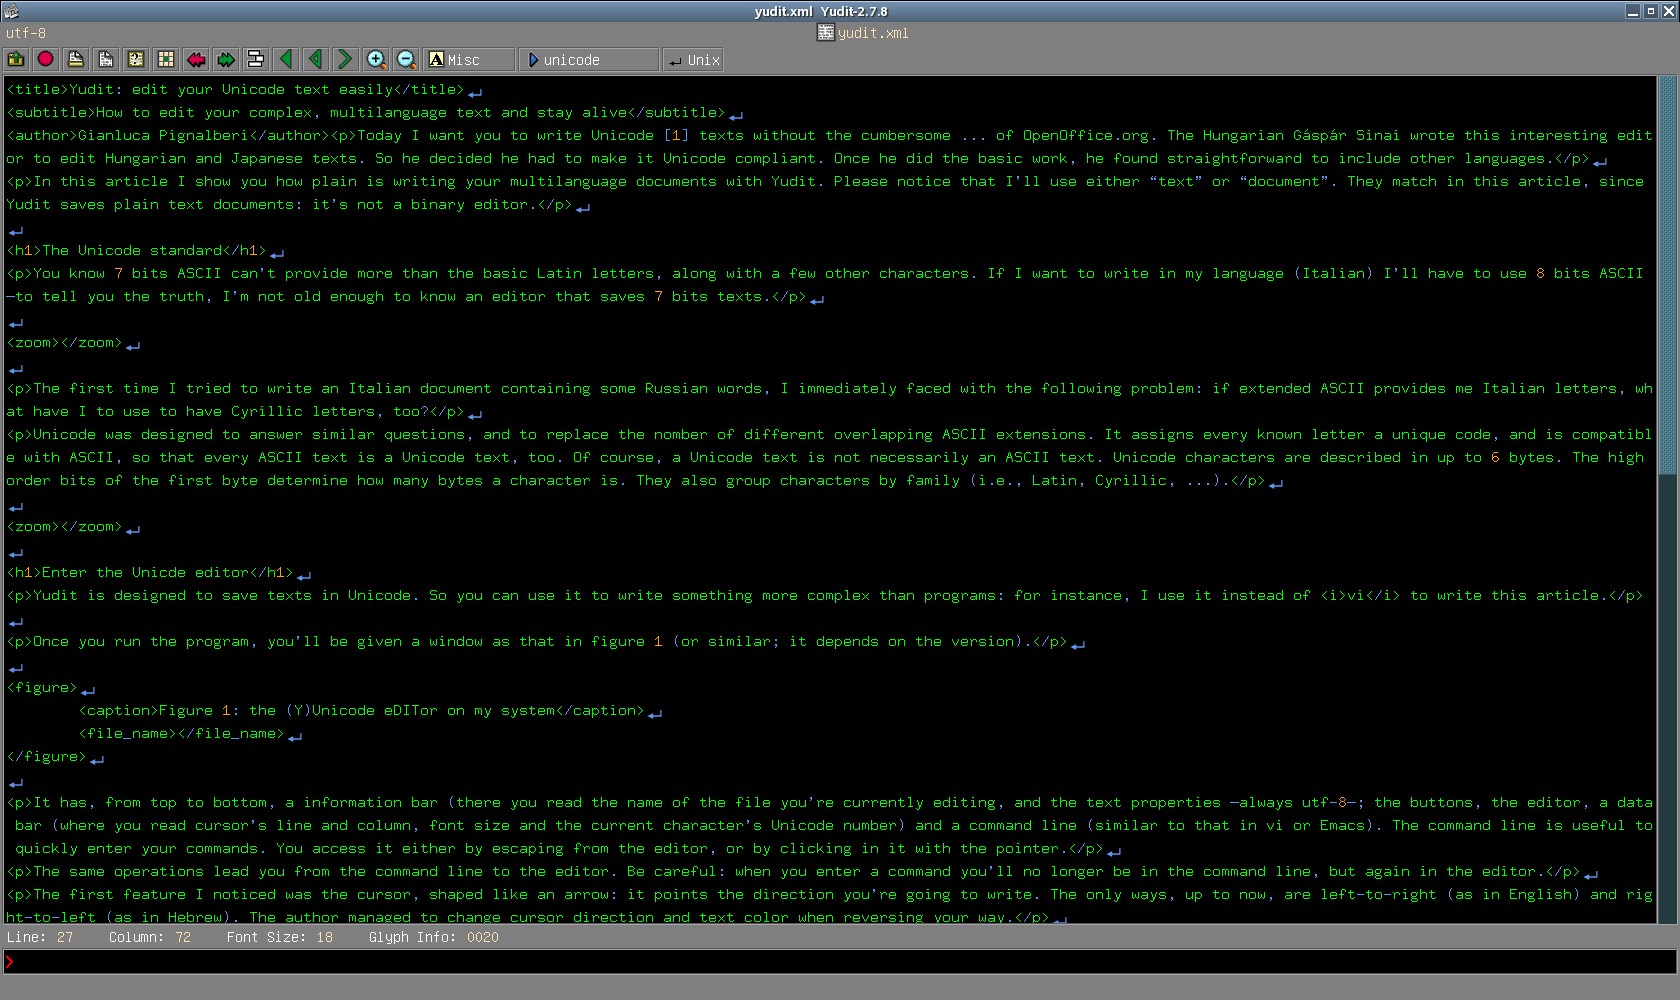Screen dimensions: 1680x1000
Task: Click the command line input field
Action: click(x=840, y=962)
